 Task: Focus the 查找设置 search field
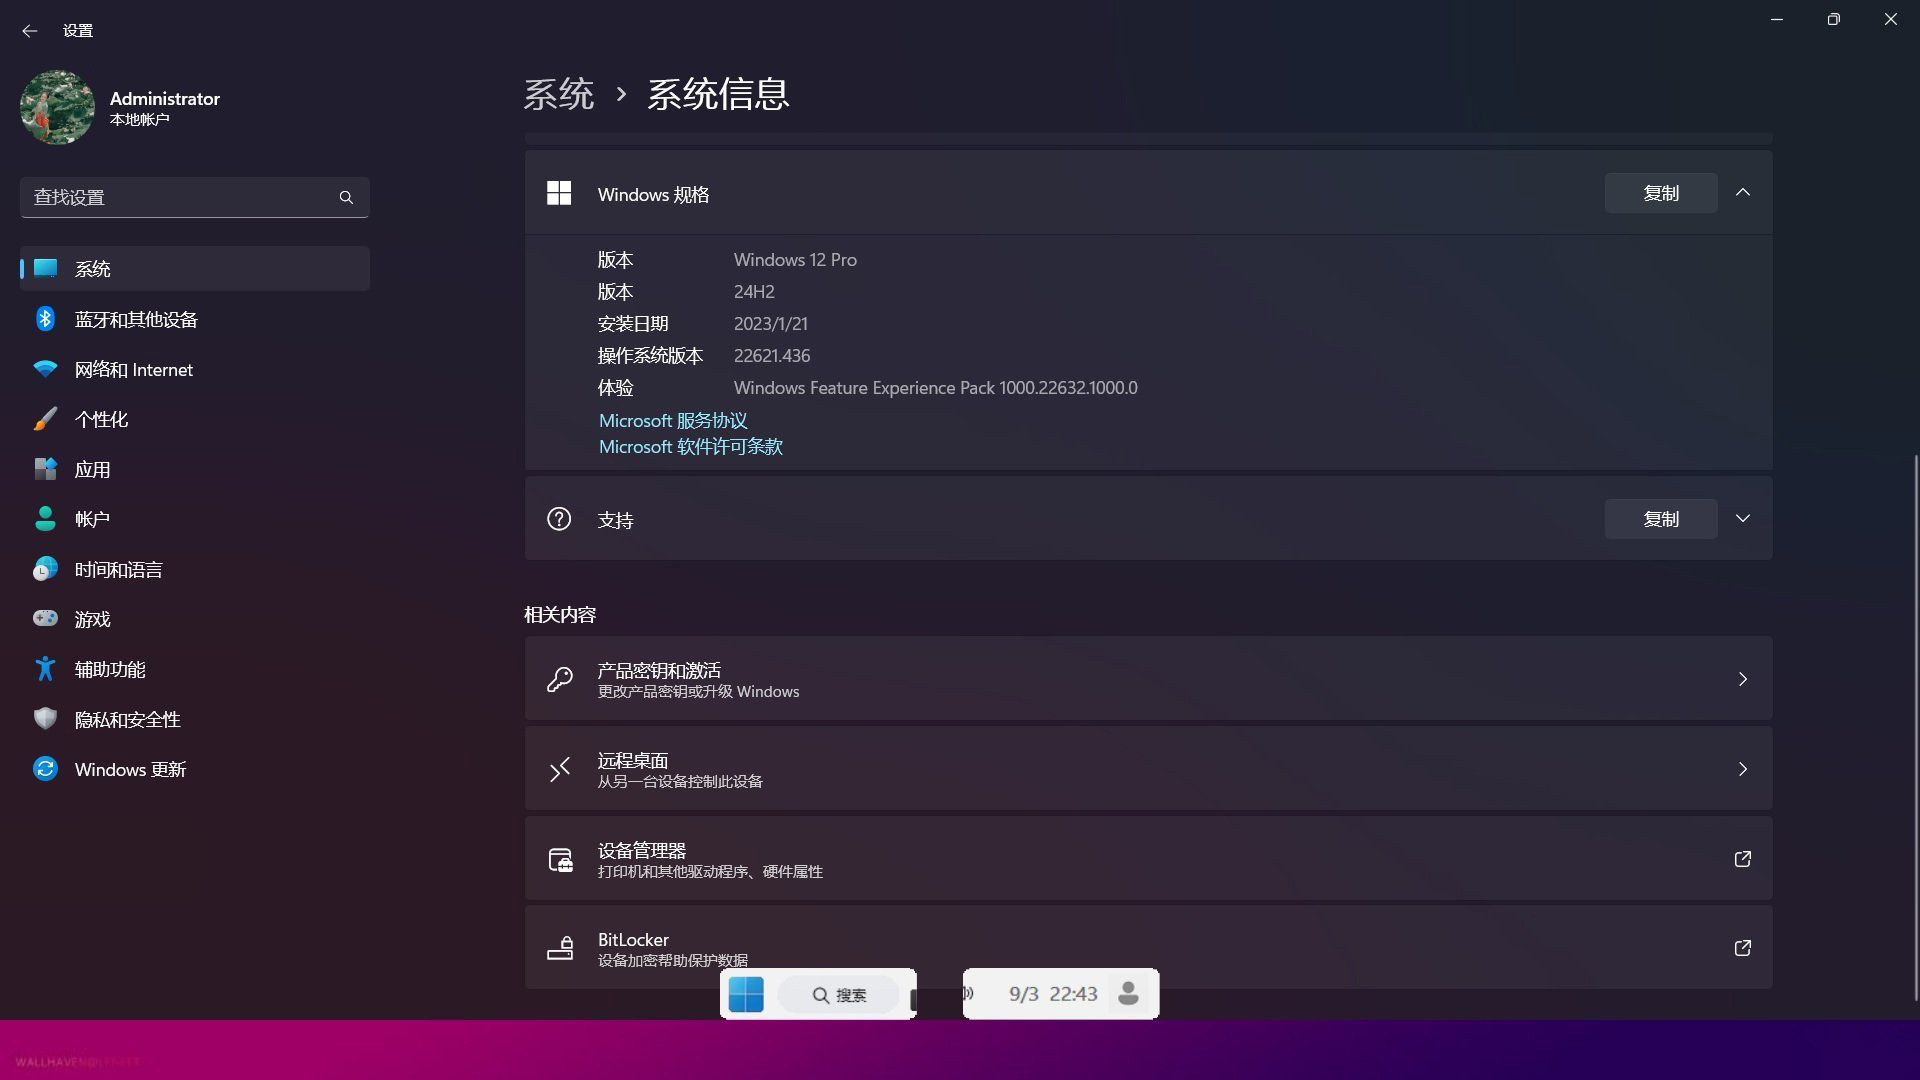[195, 197]
